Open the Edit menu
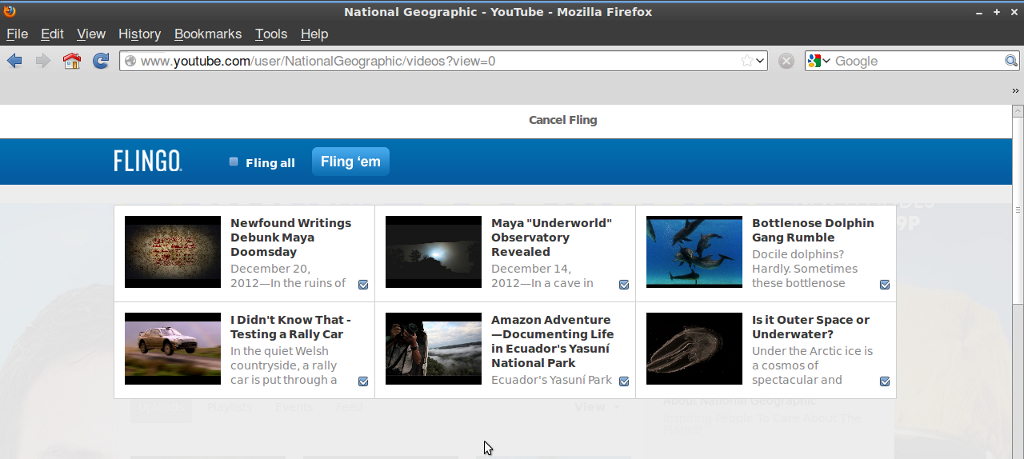This screenshot has height=459, width=1024. click(x=52, y=34)
